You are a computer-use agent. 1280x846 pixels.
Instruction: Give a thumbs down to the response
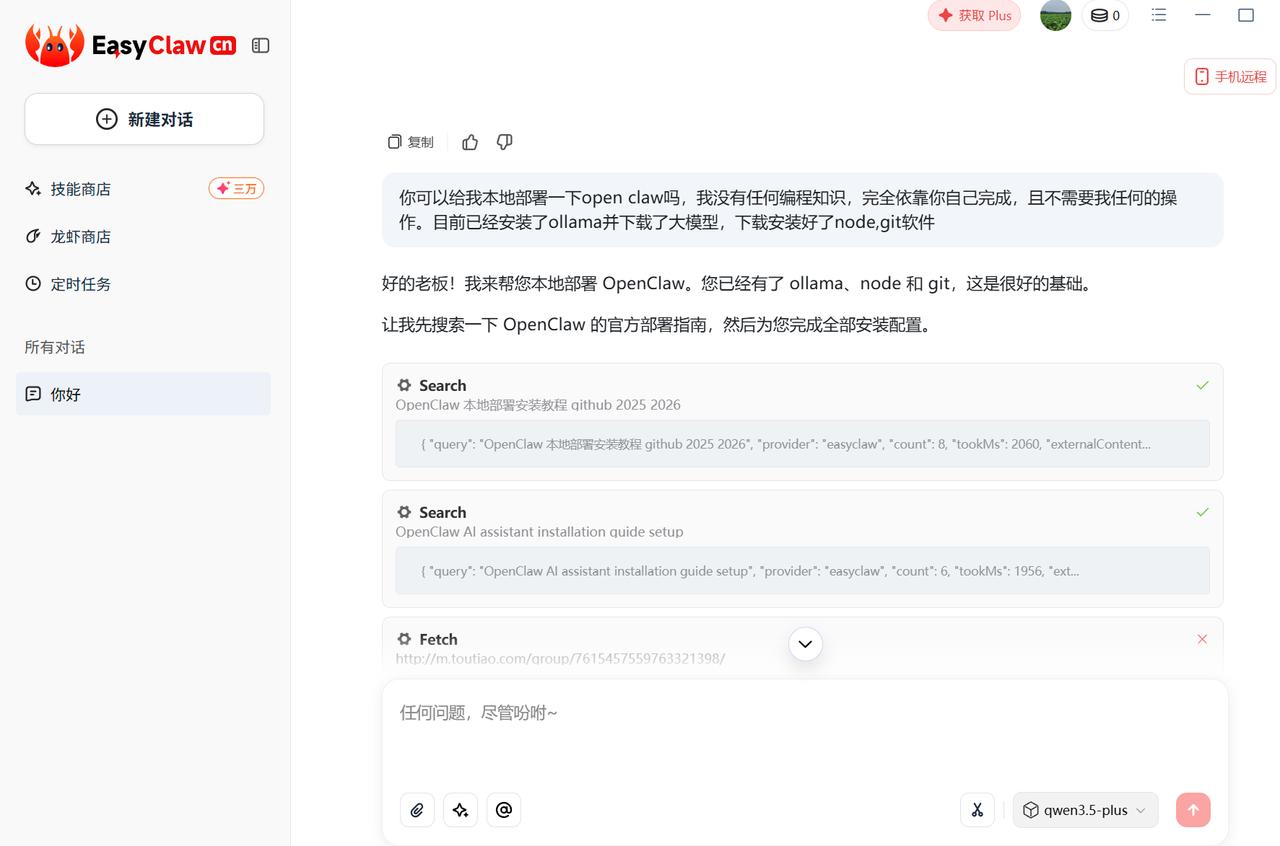pos(504,142)
